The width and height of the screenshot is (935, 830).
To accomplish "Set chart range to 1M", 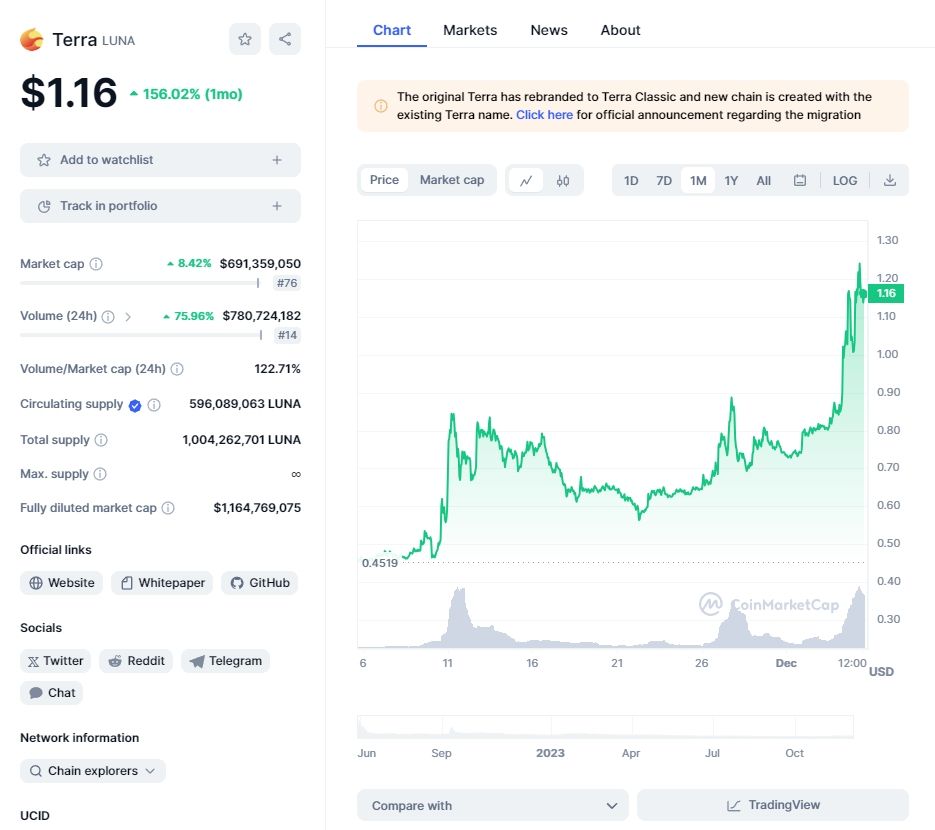I will click(x=698, y=181).
